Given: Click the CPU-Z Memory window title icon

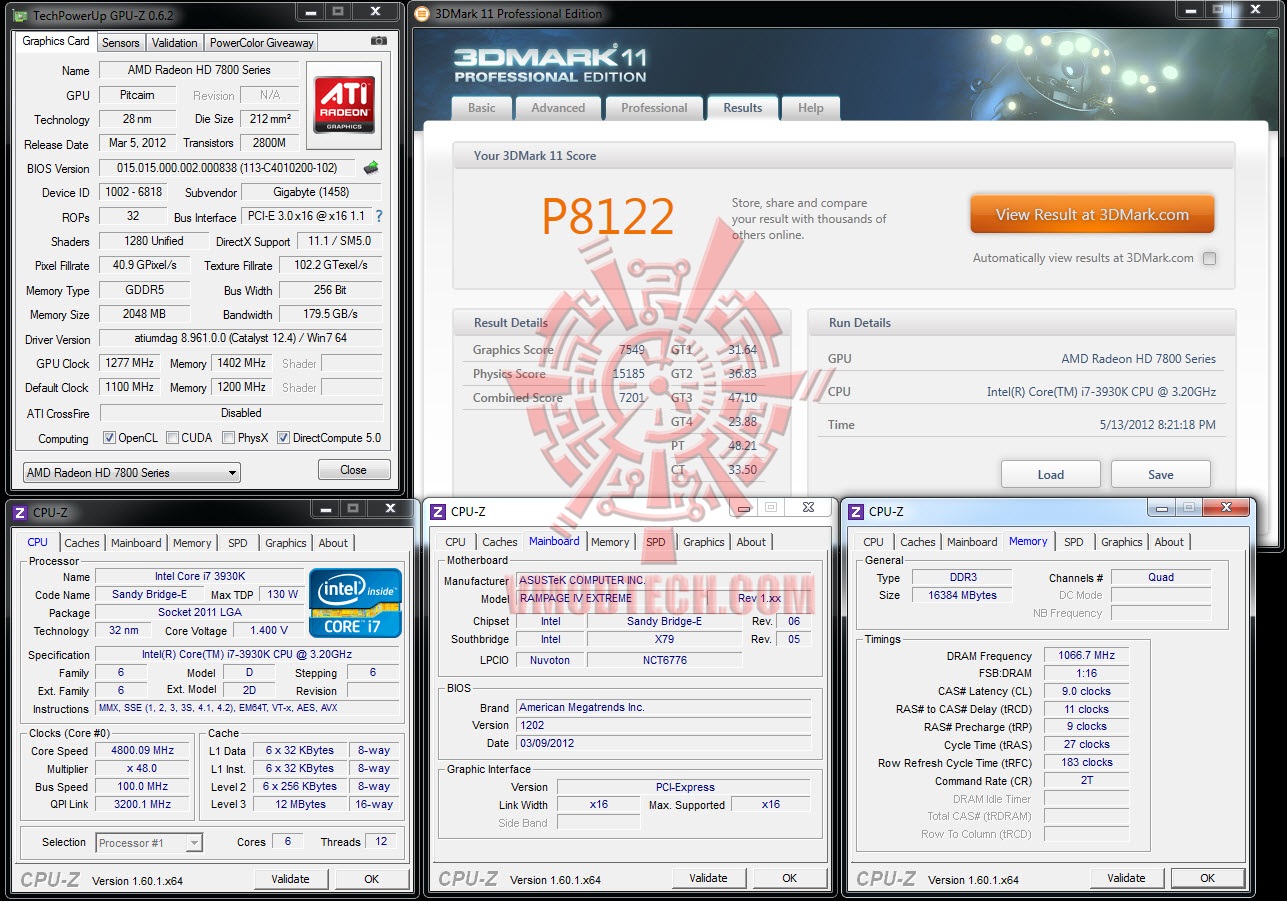Looking at the screenshot, I should 855,512.
